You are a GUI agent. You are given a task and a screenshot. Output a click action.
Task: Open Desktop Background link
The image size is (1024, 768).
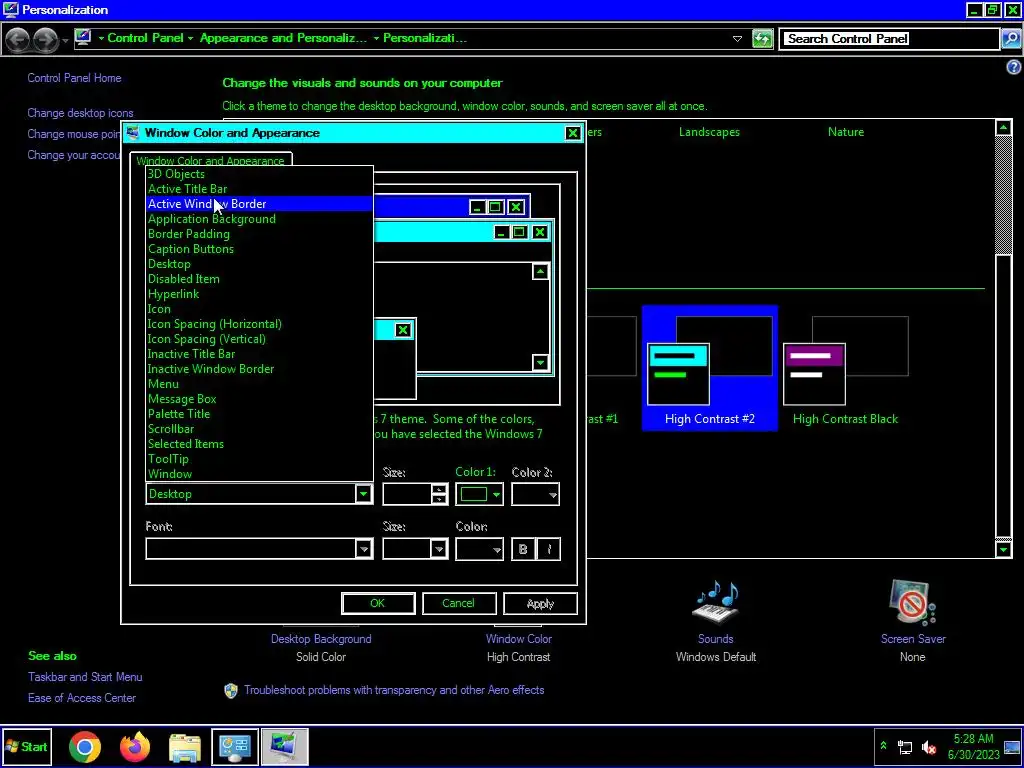pos(321,639)
